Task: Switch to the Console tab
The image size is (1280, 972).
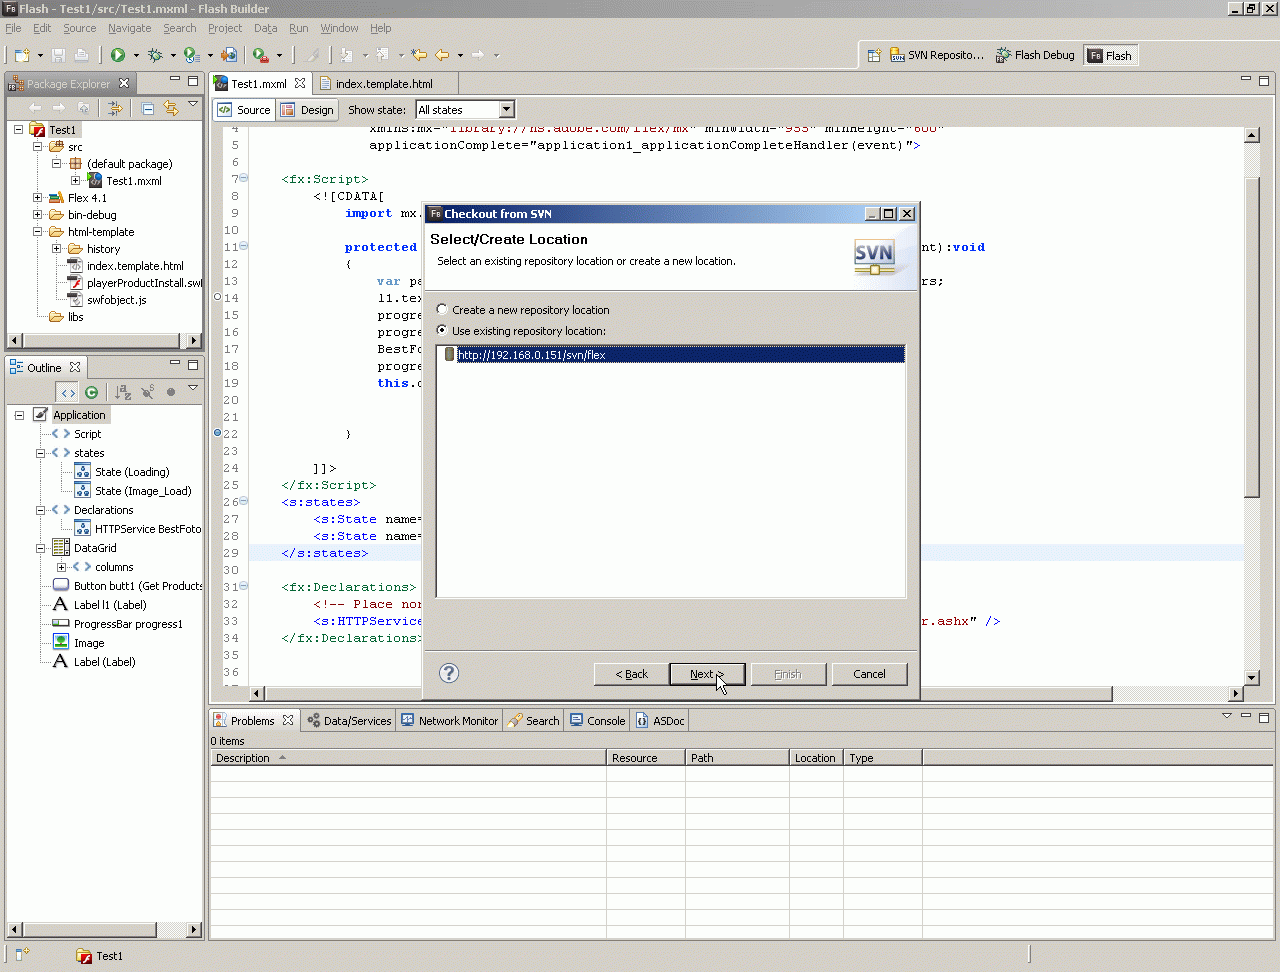Action: point(597,720)
